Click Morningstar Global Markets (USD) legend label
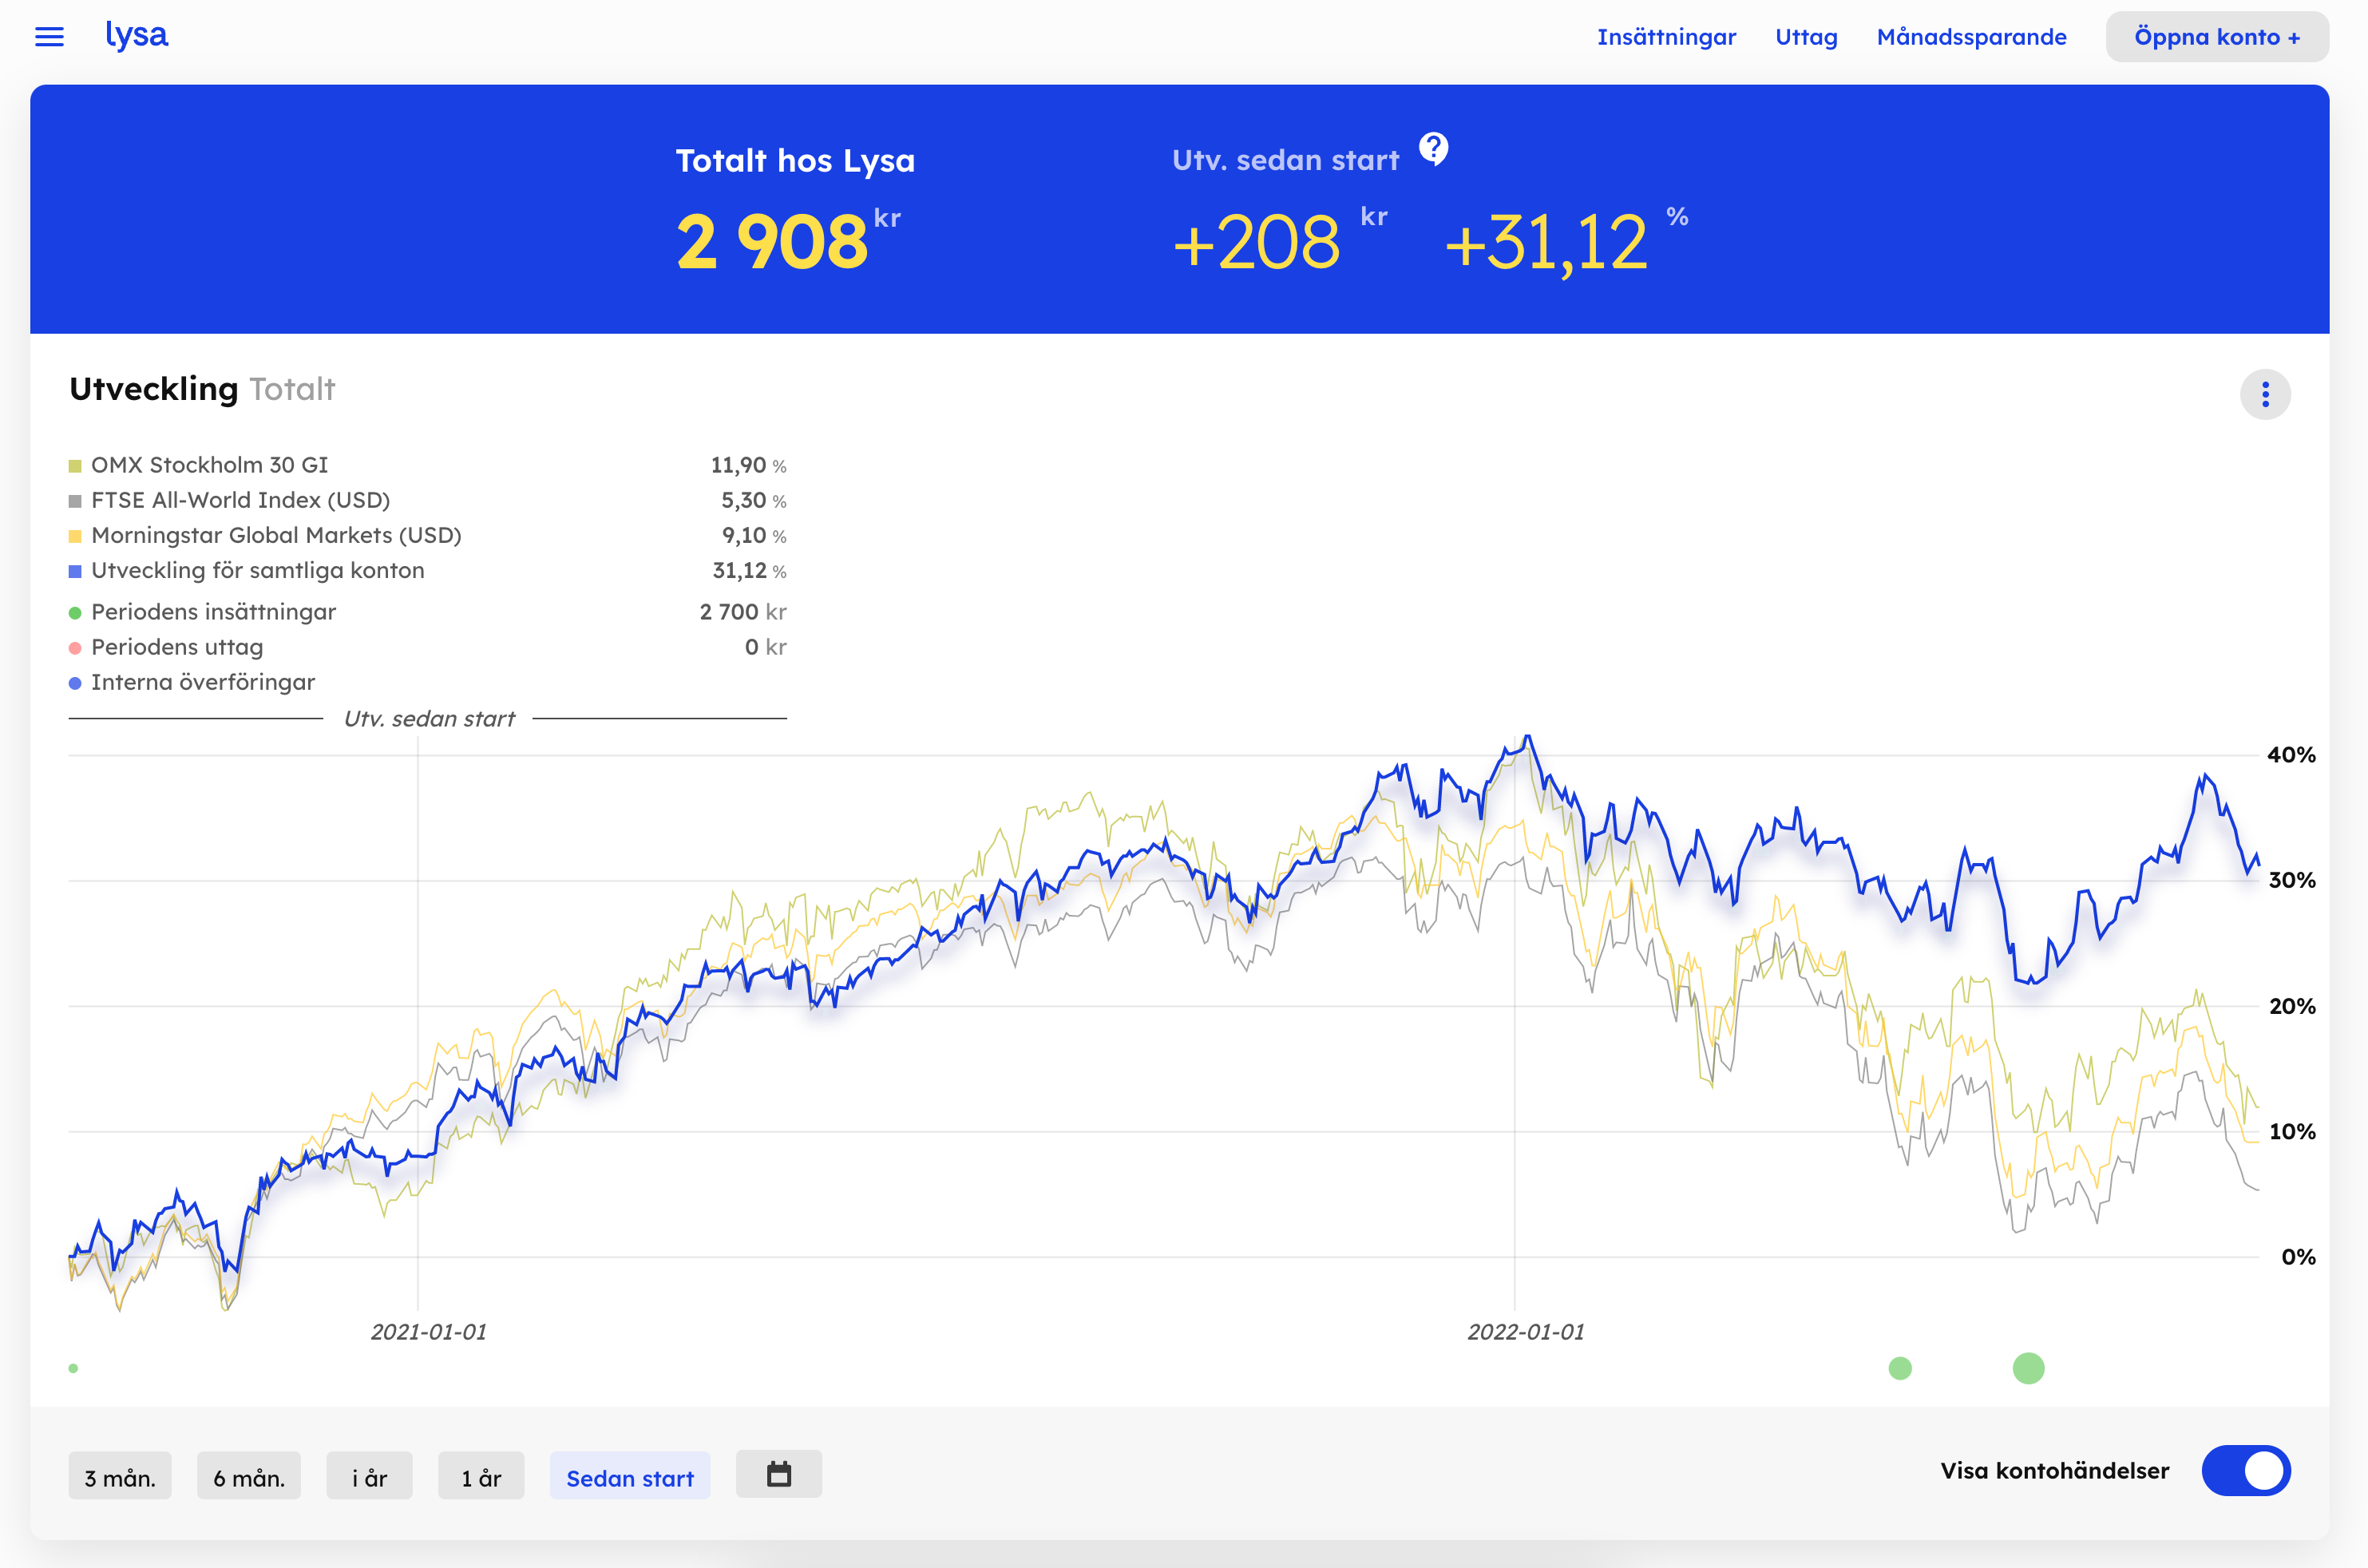Screen dimensions: 2368x1568 [277, 535]
